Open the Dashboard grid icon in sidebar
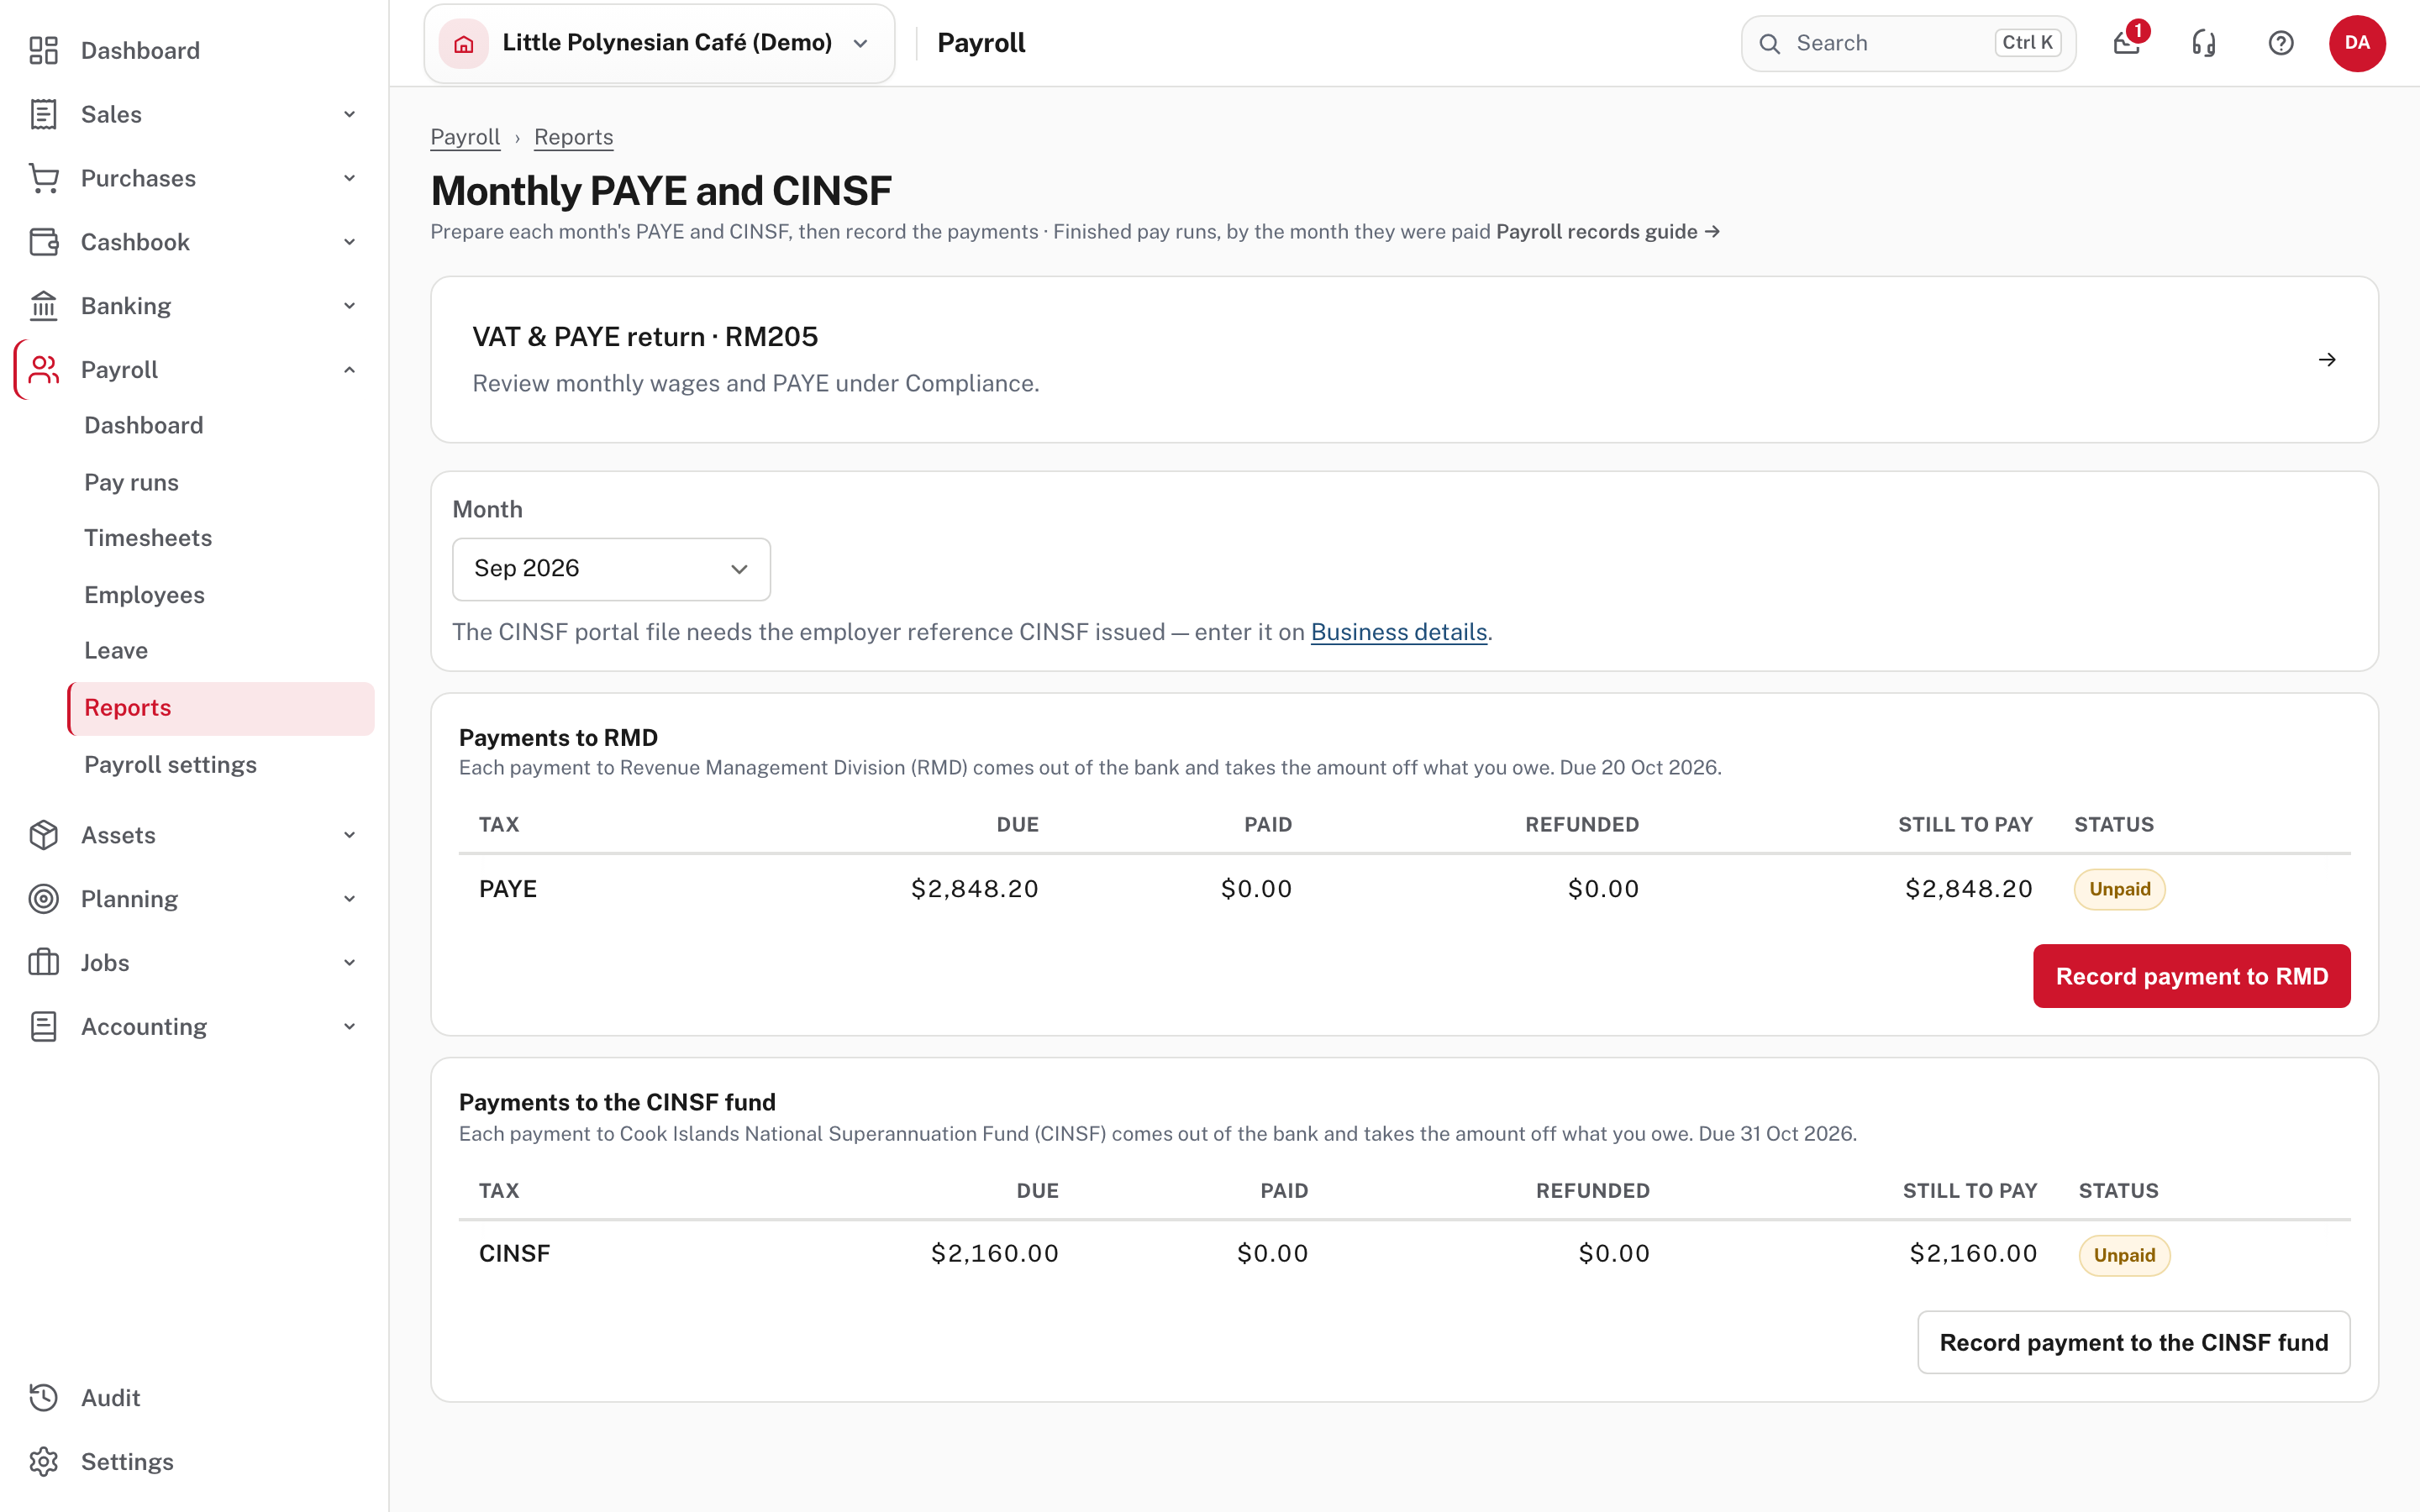 click(x=43, y=50)
